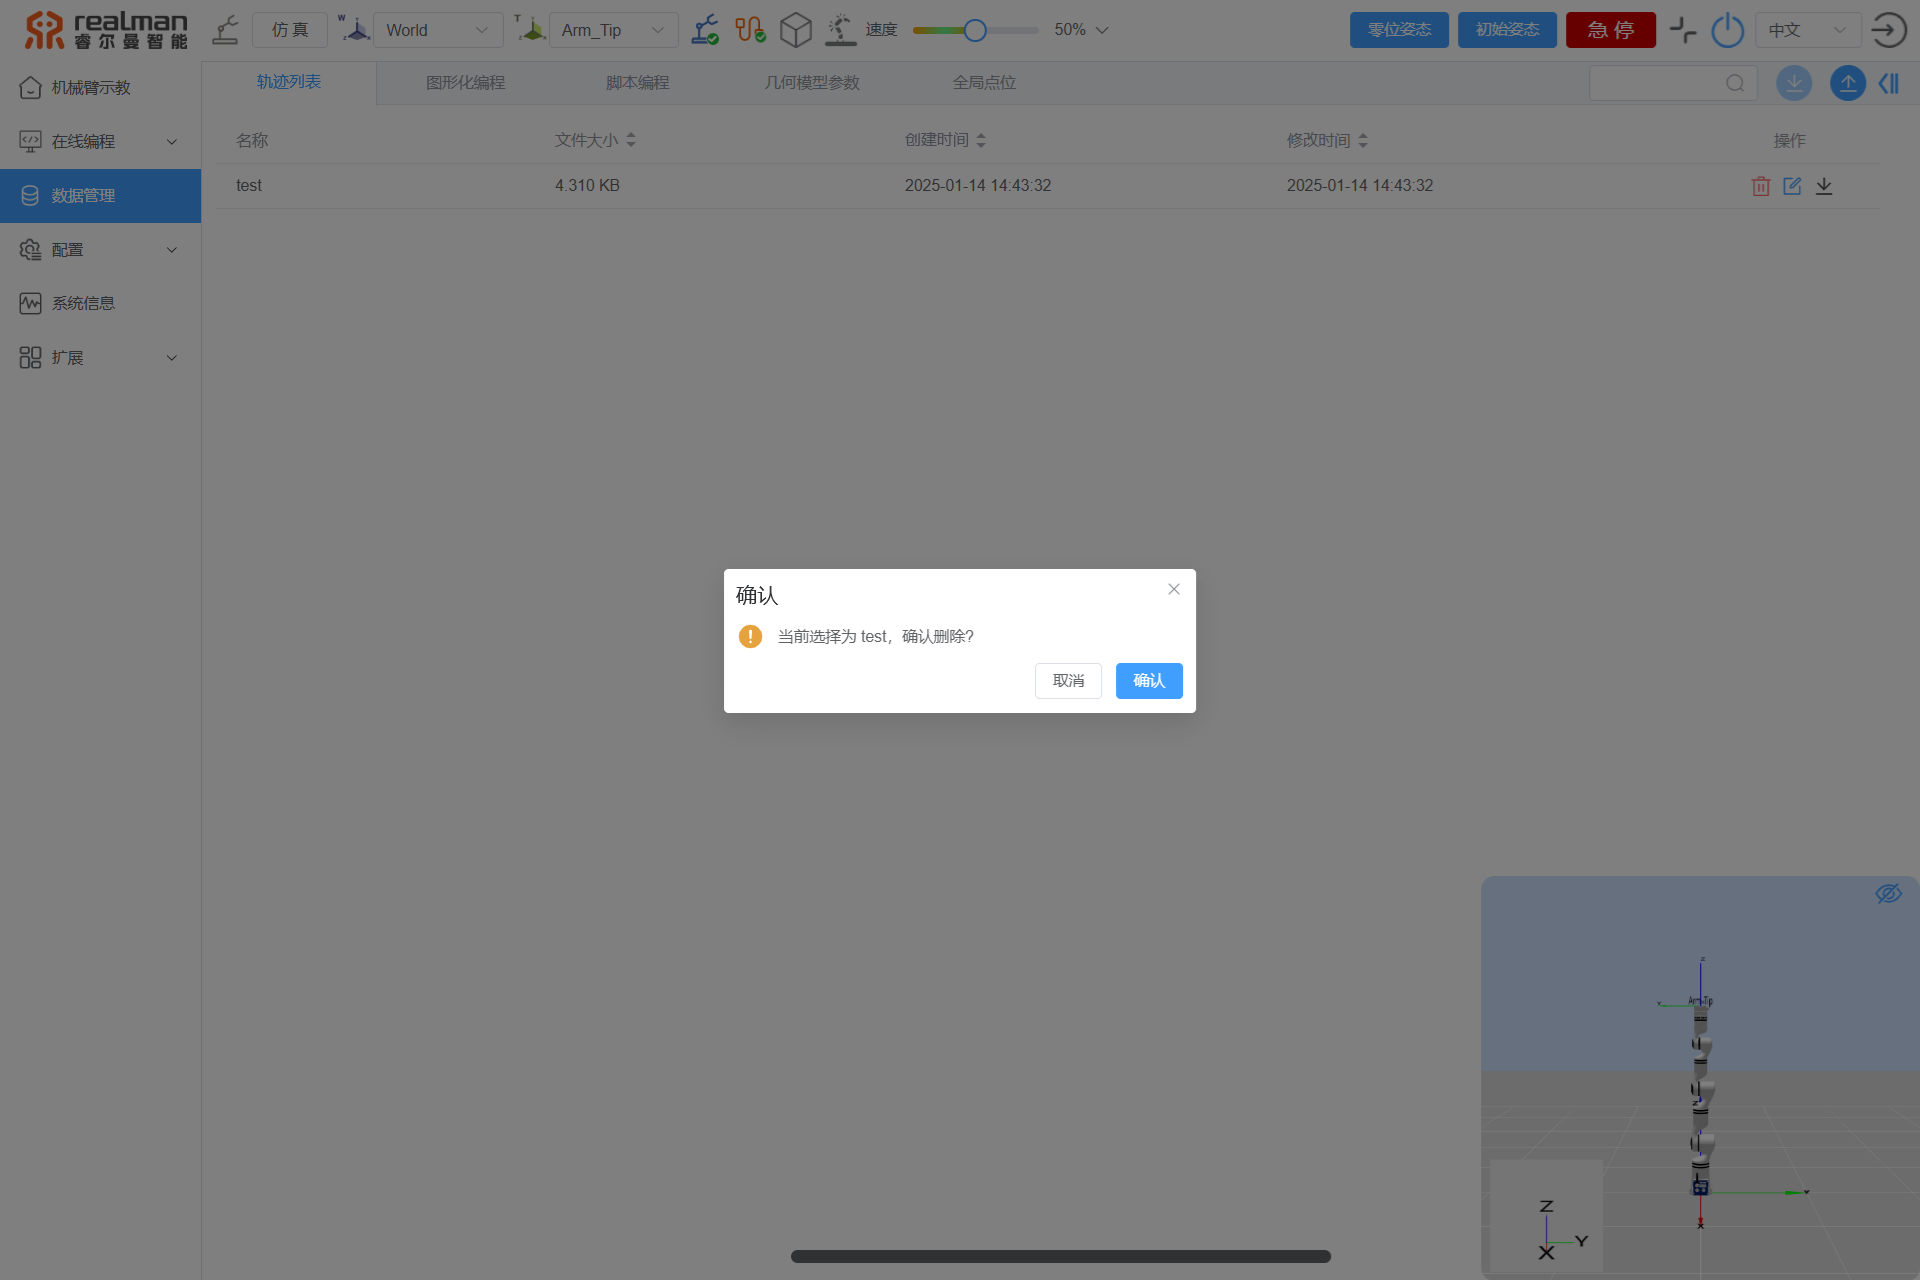Click the emergency stop icon
This screenshot has height=1280, width=1920.
click(x=1610, y=29)
